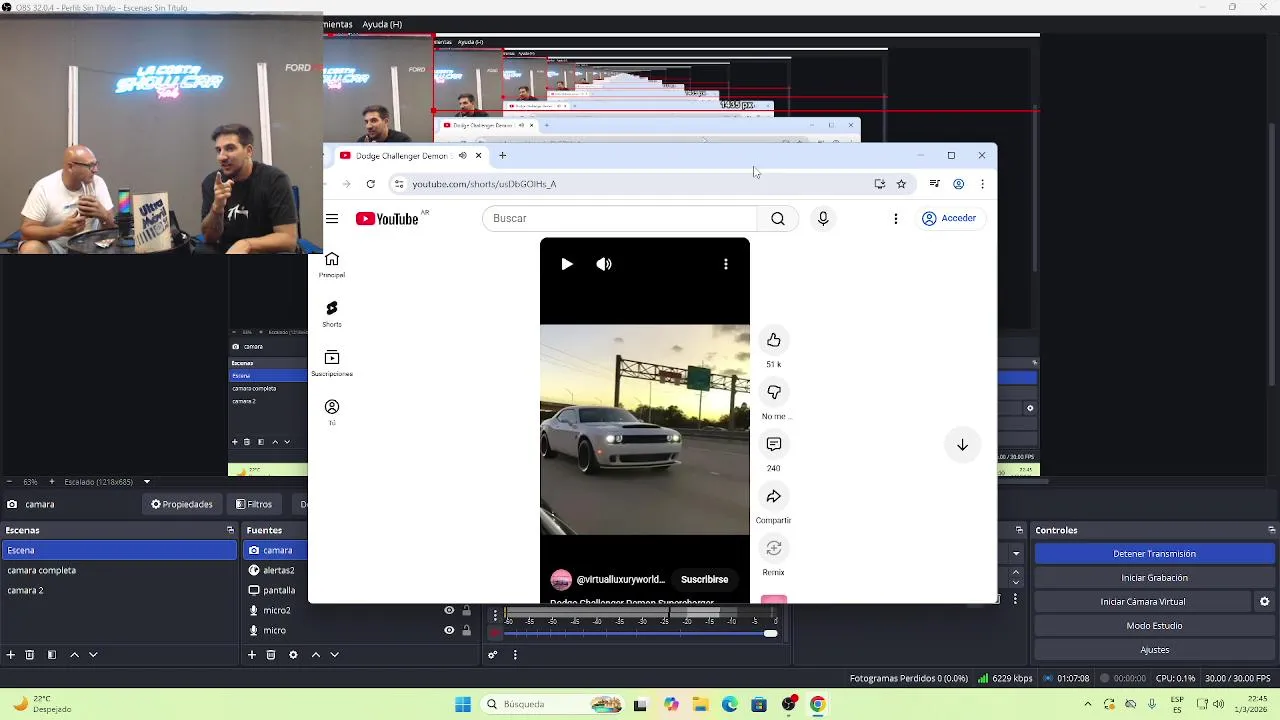Click the Compartir share icon
This screenshot has width=1280, height=720.
773,496
